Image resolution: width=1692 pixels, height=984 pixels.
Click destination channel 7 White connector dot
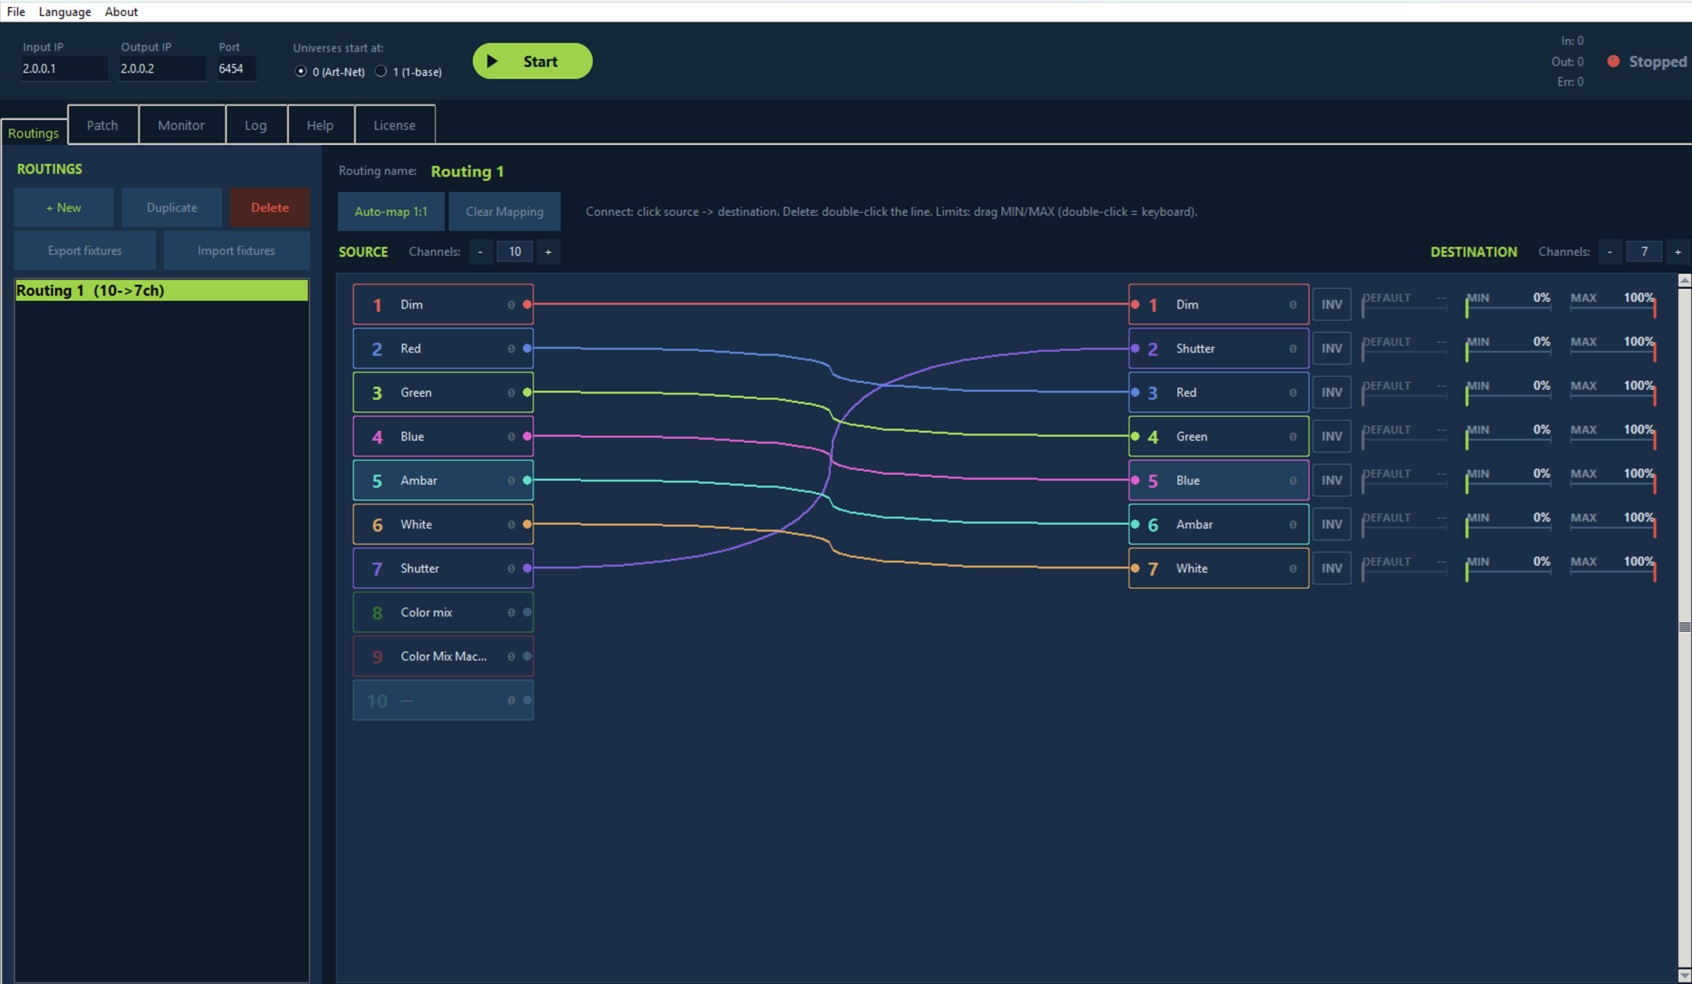coord(1135,568)
